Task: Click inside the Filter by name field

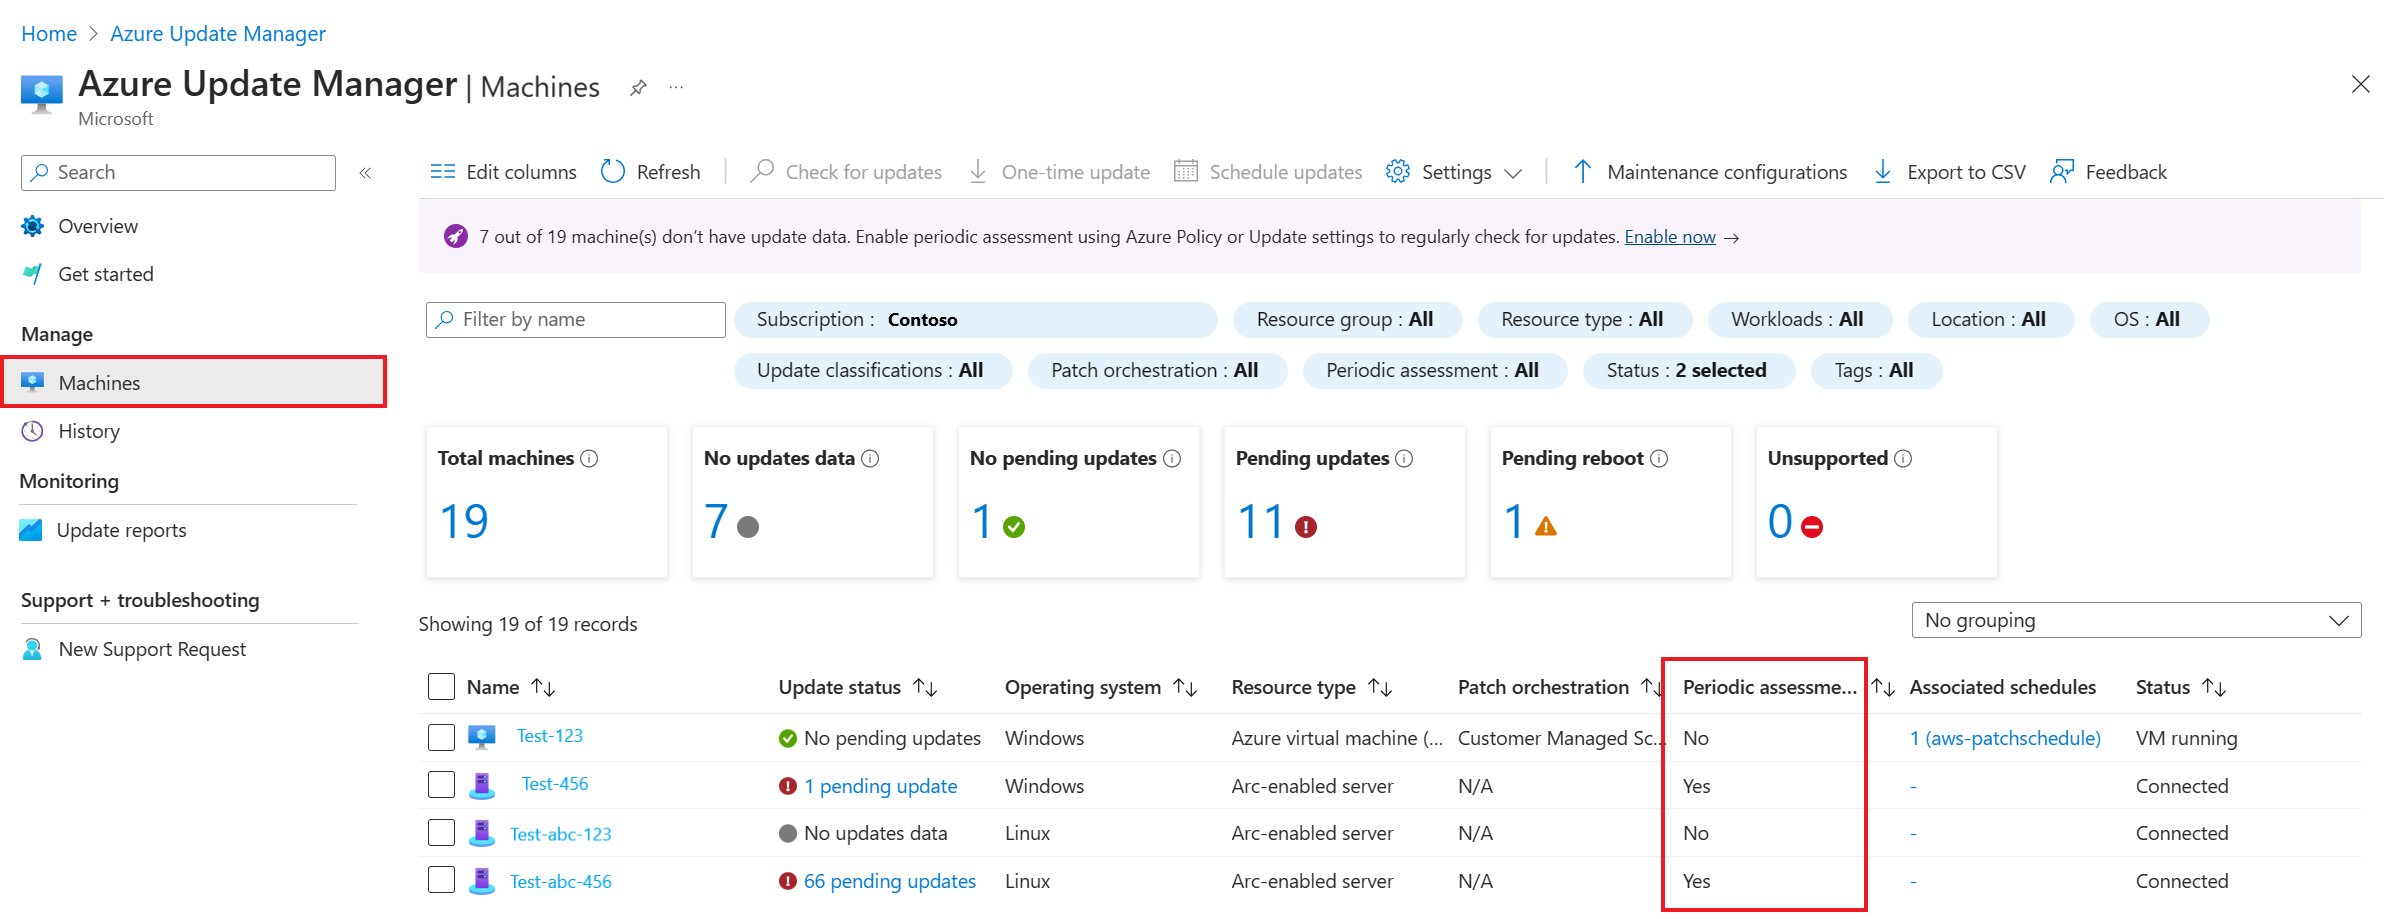Action: click(575, 319)
